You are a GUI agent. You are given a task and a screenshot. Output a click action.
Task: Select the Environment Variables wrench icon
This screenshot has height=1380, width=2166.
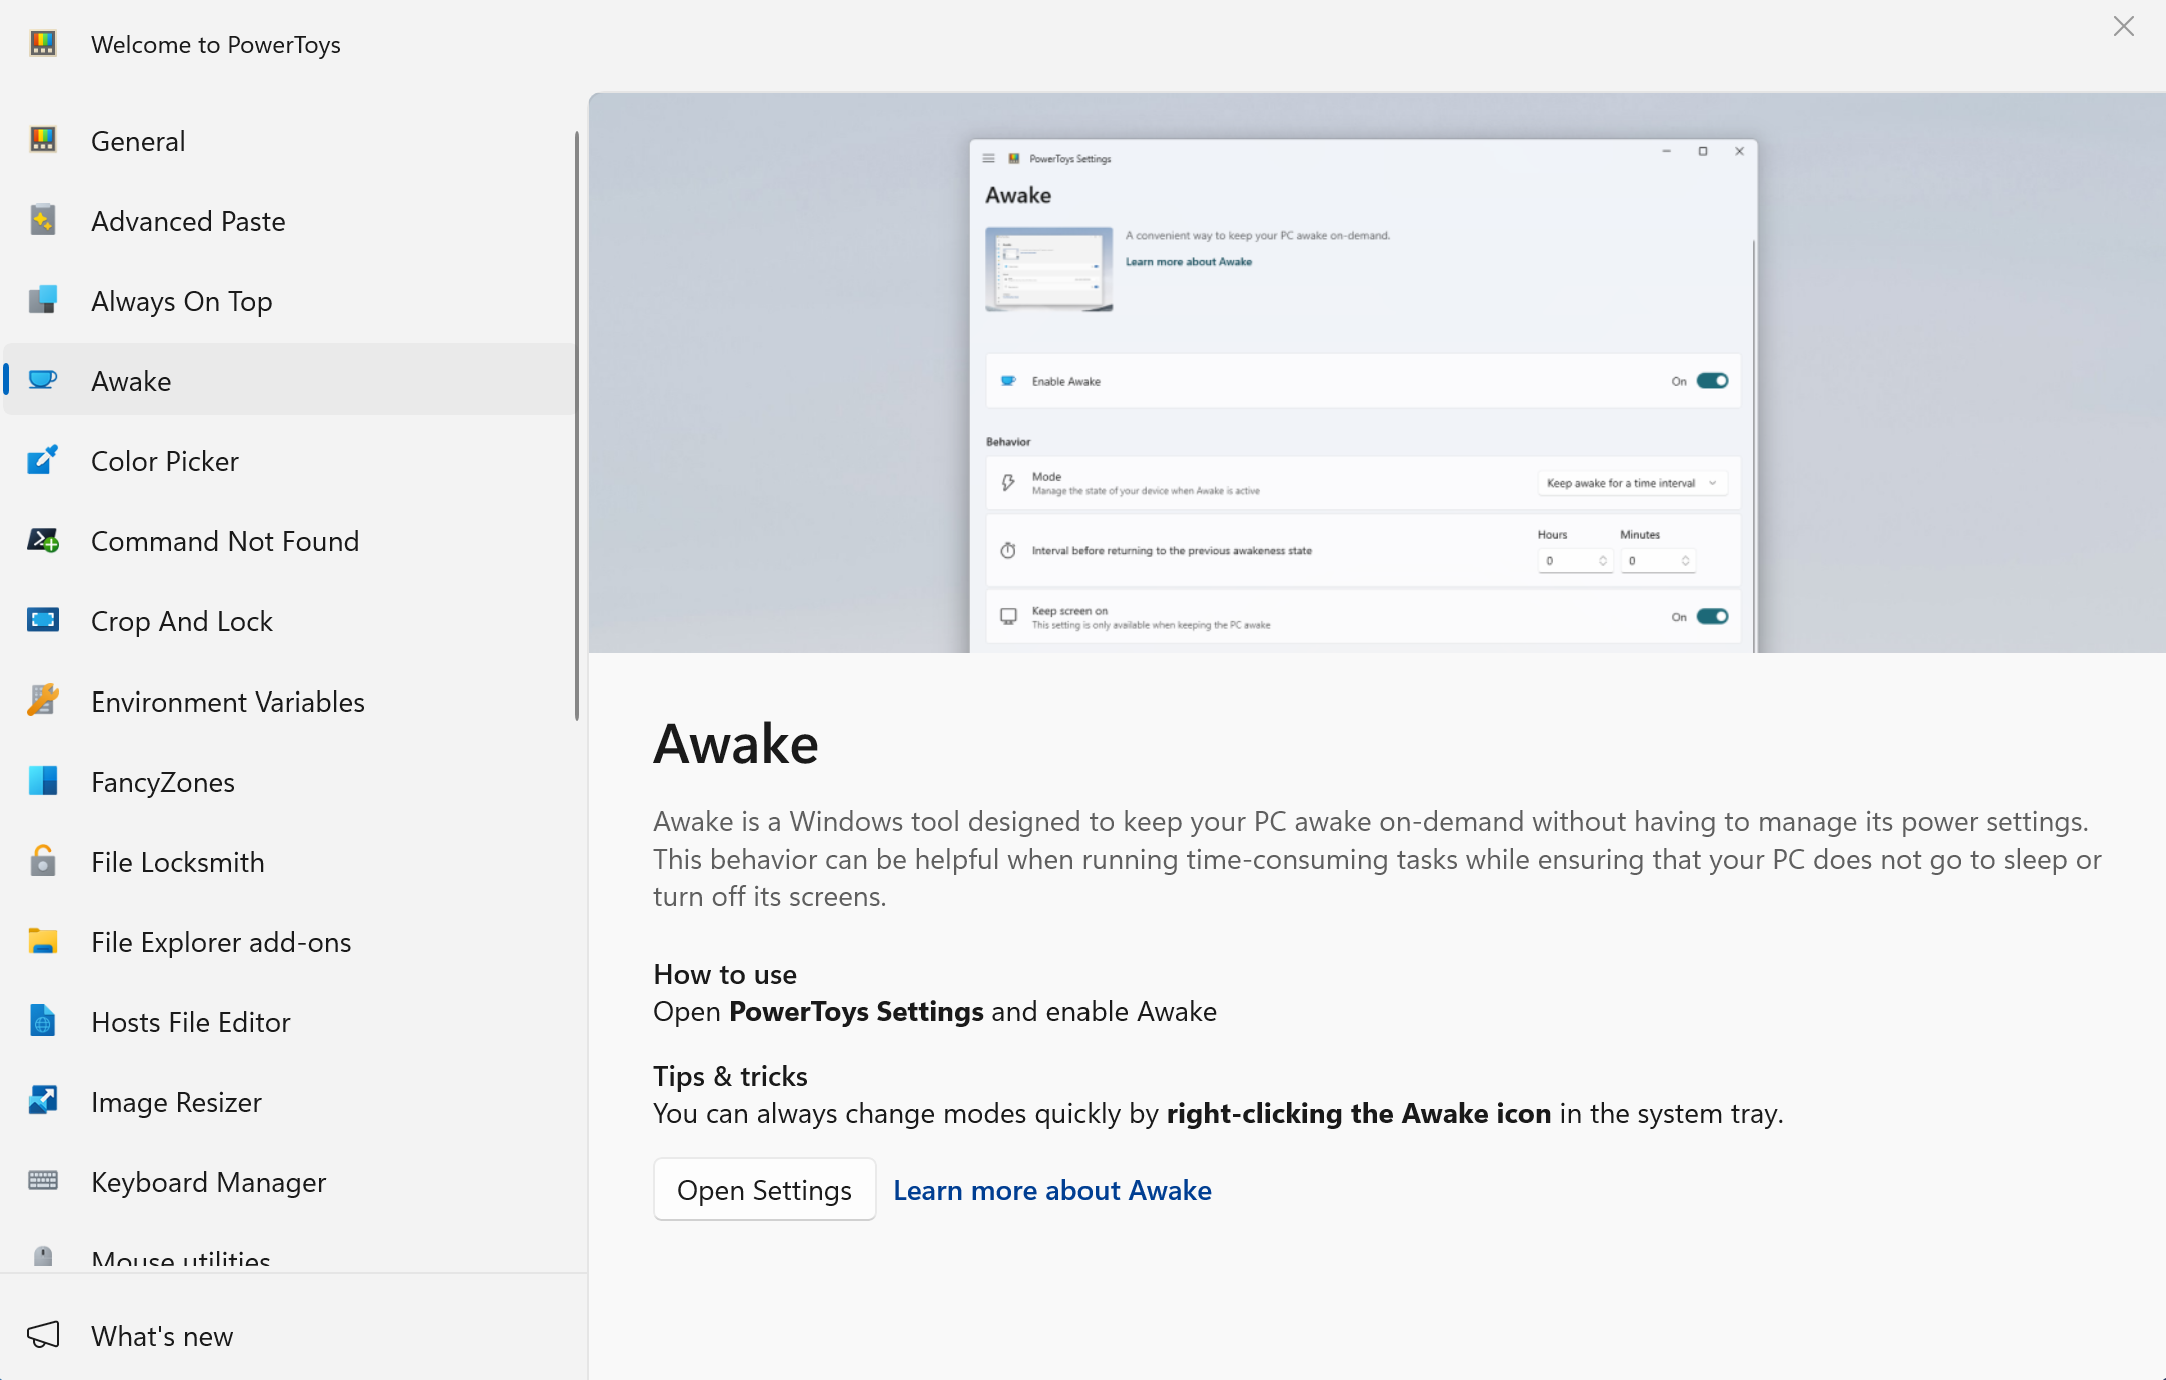tap(43, 701)
